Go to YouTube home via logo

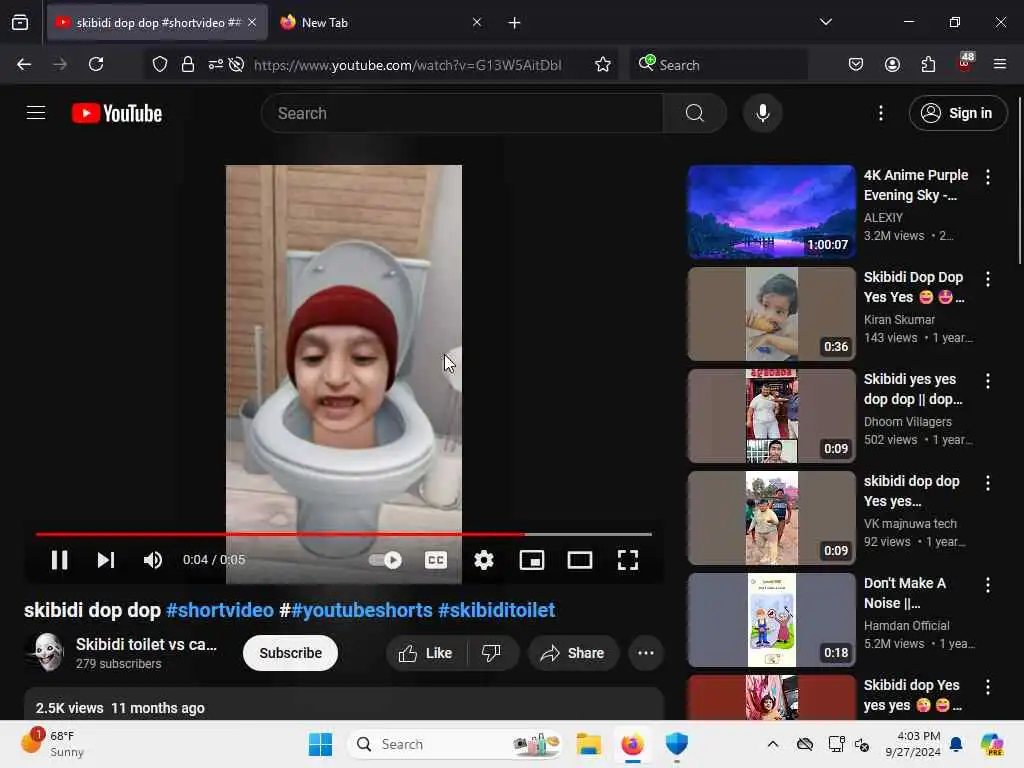click(117, 113)
